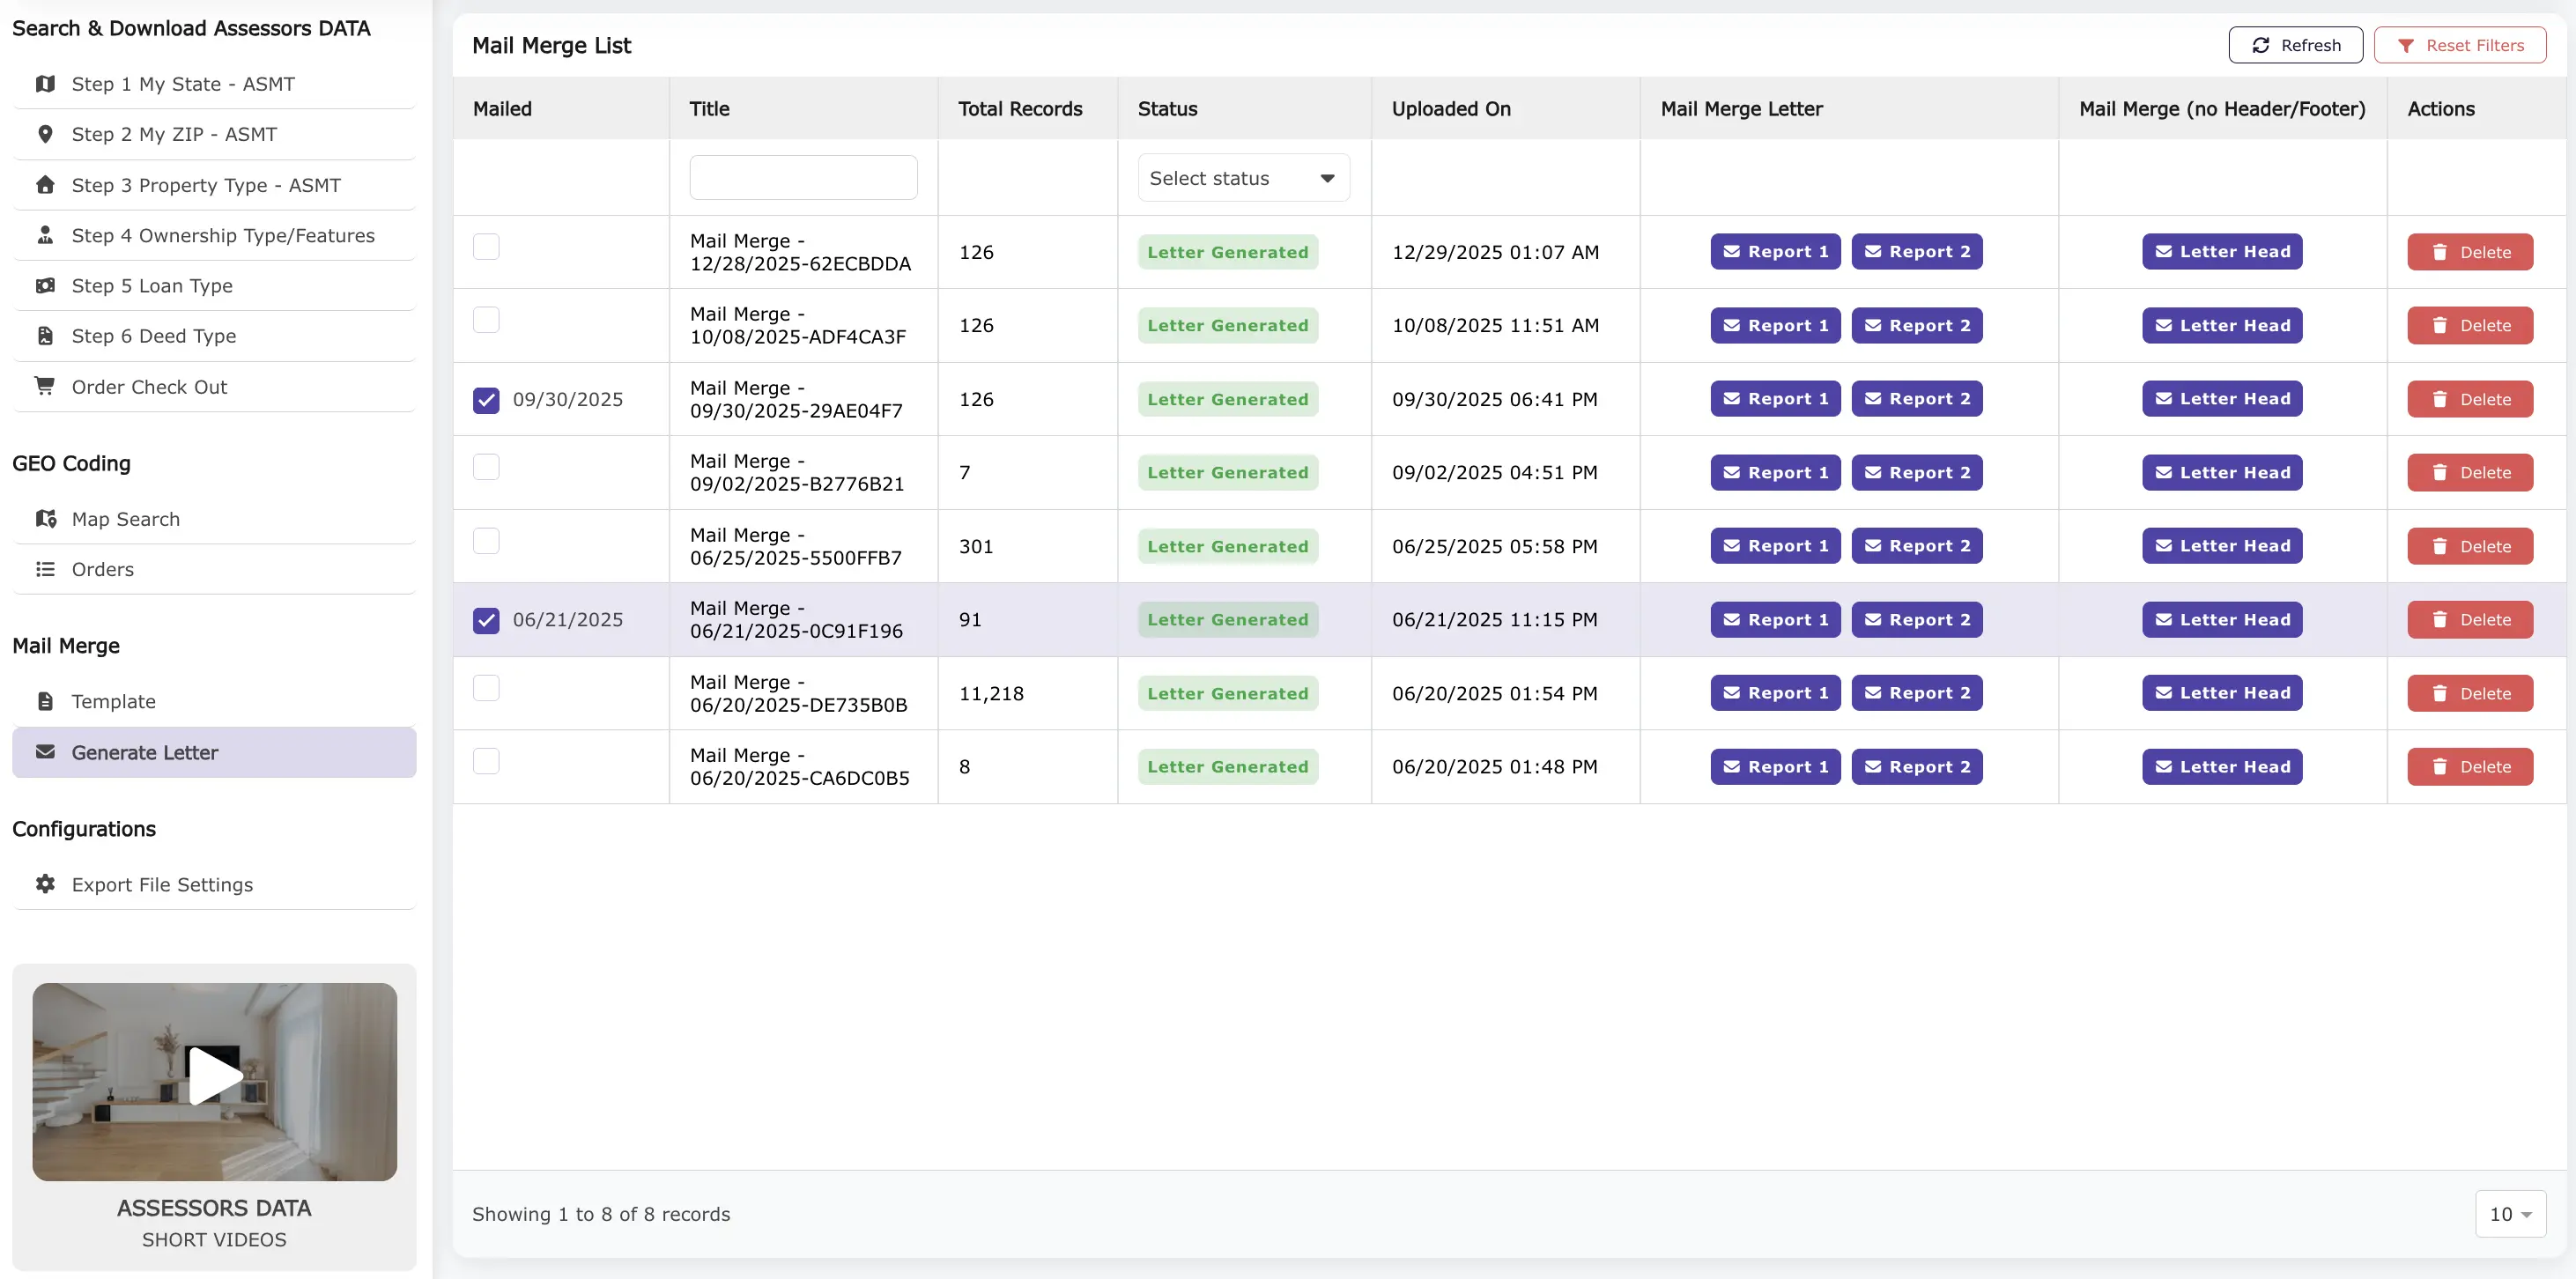Image resolution: width=2576 pixels, height=1279 pixels.
Task: Open the rows-per-page dropdown showing 10
Action: [x=2510, y=1214]
